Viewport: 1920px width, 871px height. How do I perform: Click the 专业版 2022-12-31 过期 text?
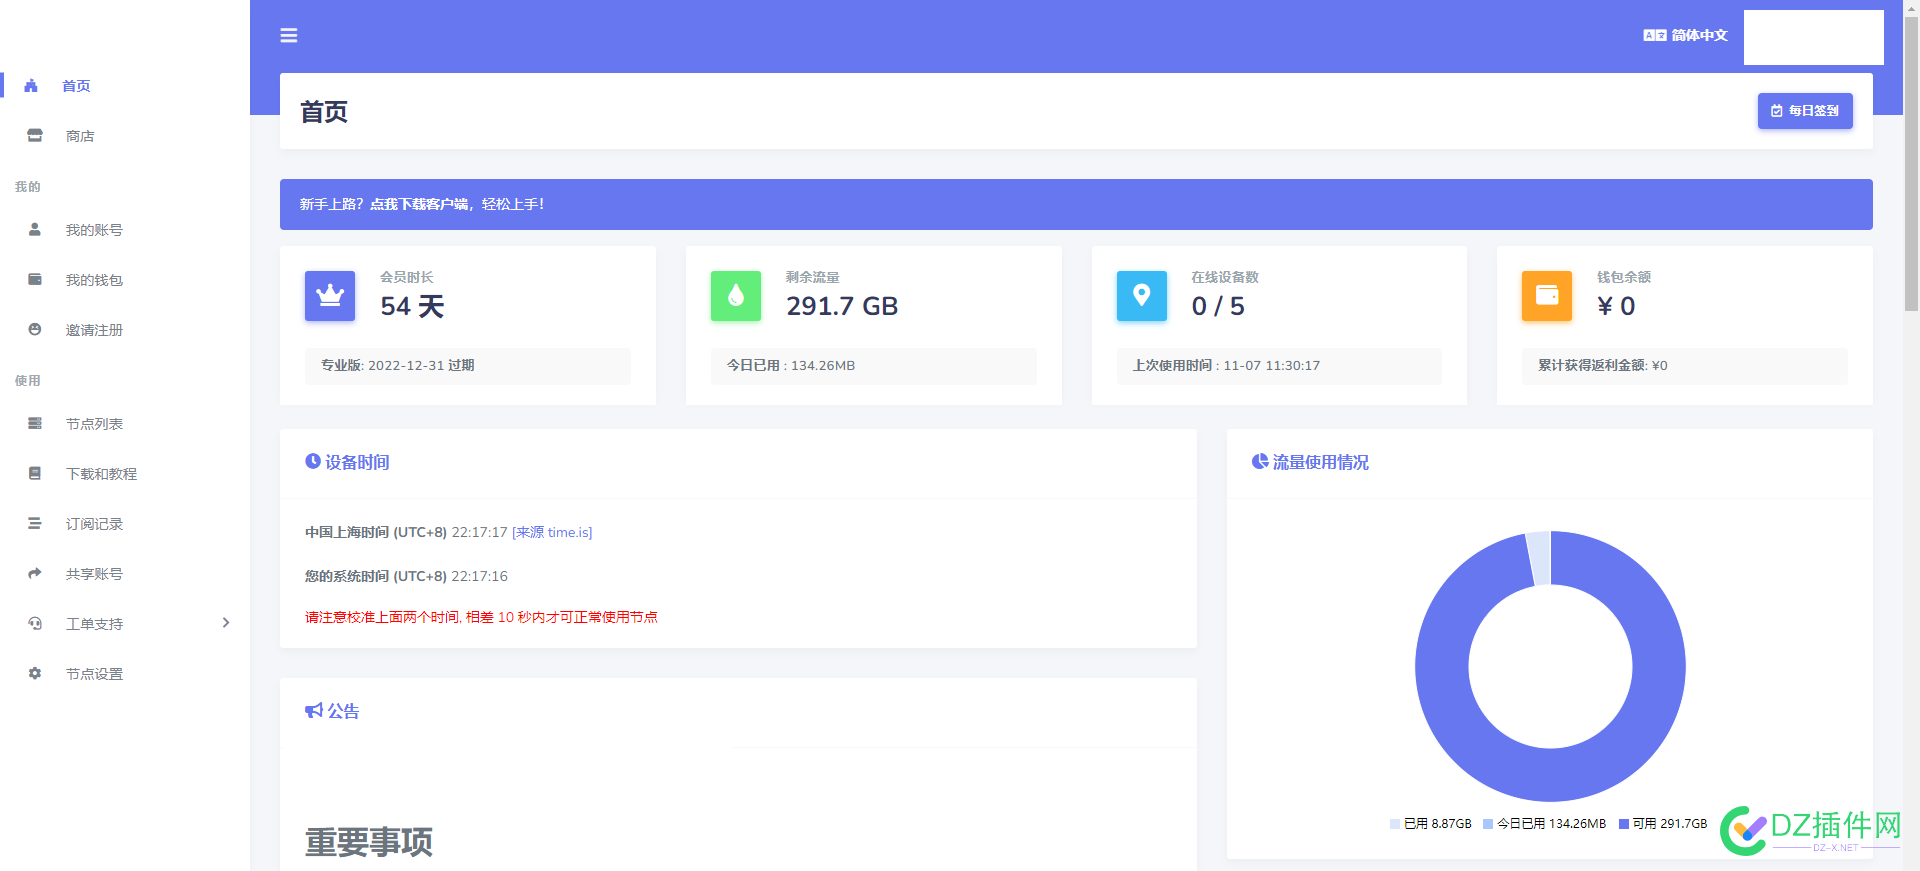397,365
